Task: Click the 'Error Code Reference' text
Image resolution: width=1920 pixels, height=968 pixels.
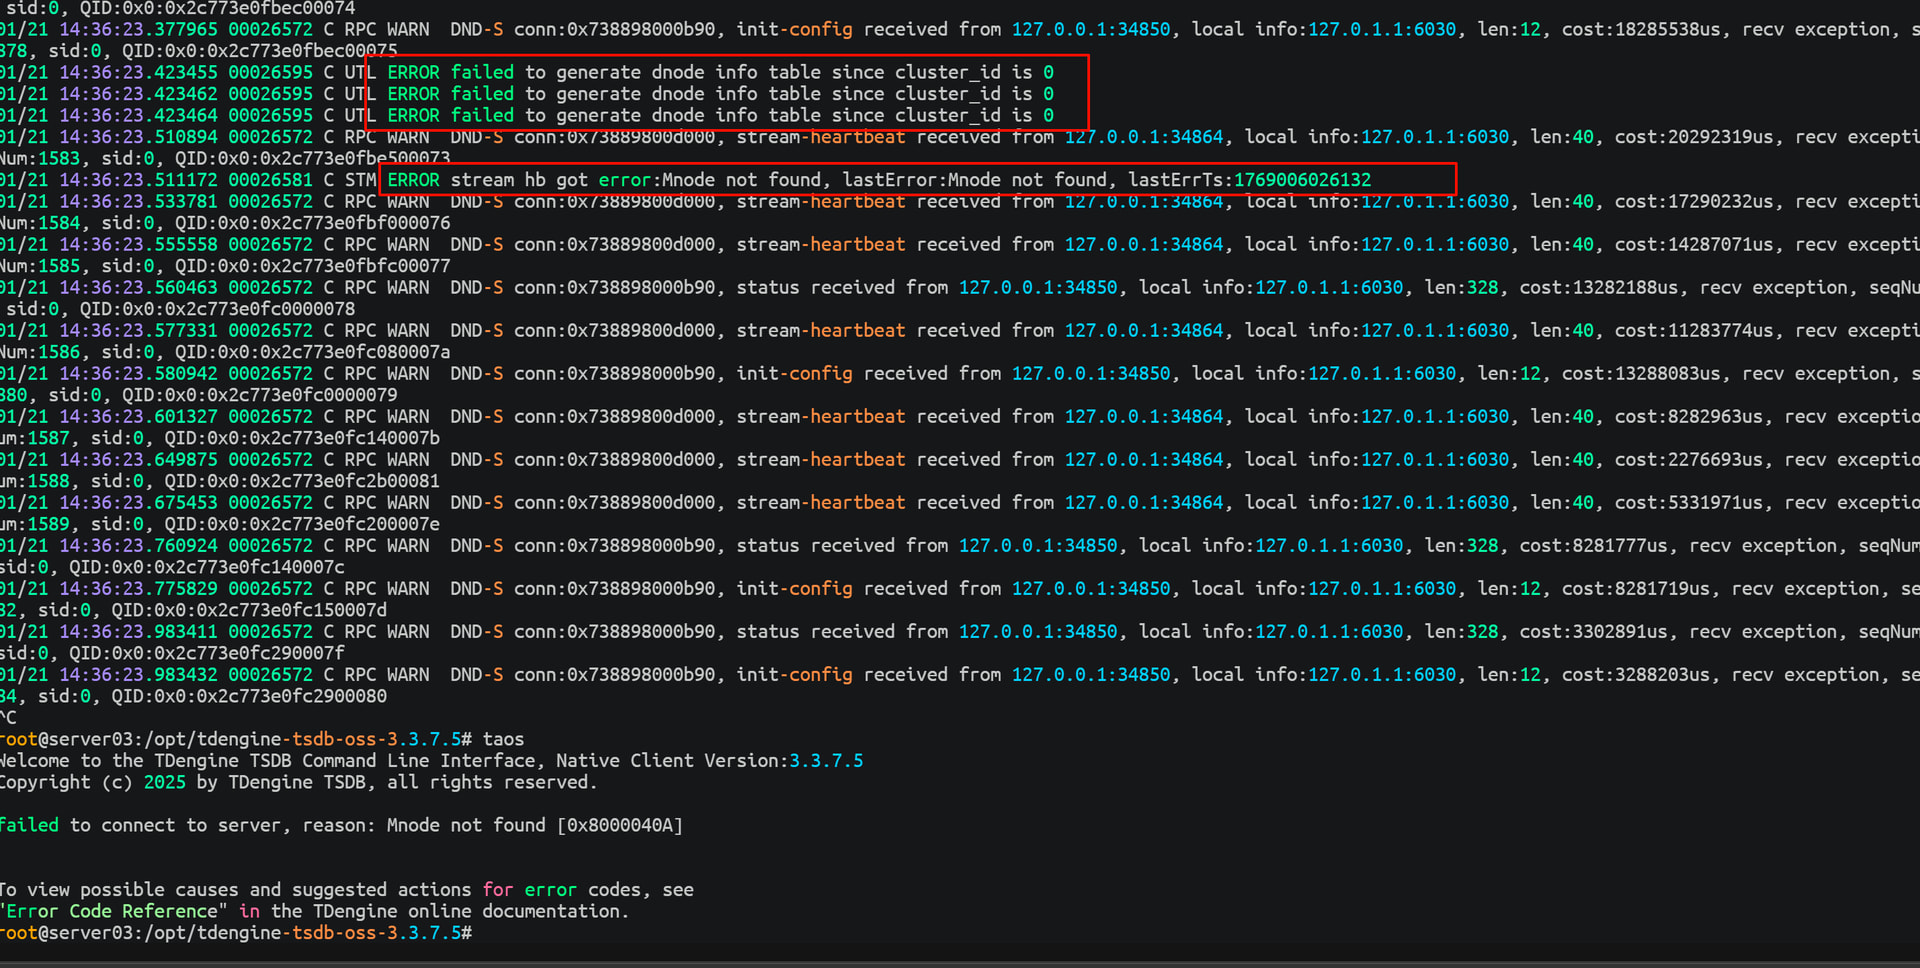Action: [x=112, y=911]
